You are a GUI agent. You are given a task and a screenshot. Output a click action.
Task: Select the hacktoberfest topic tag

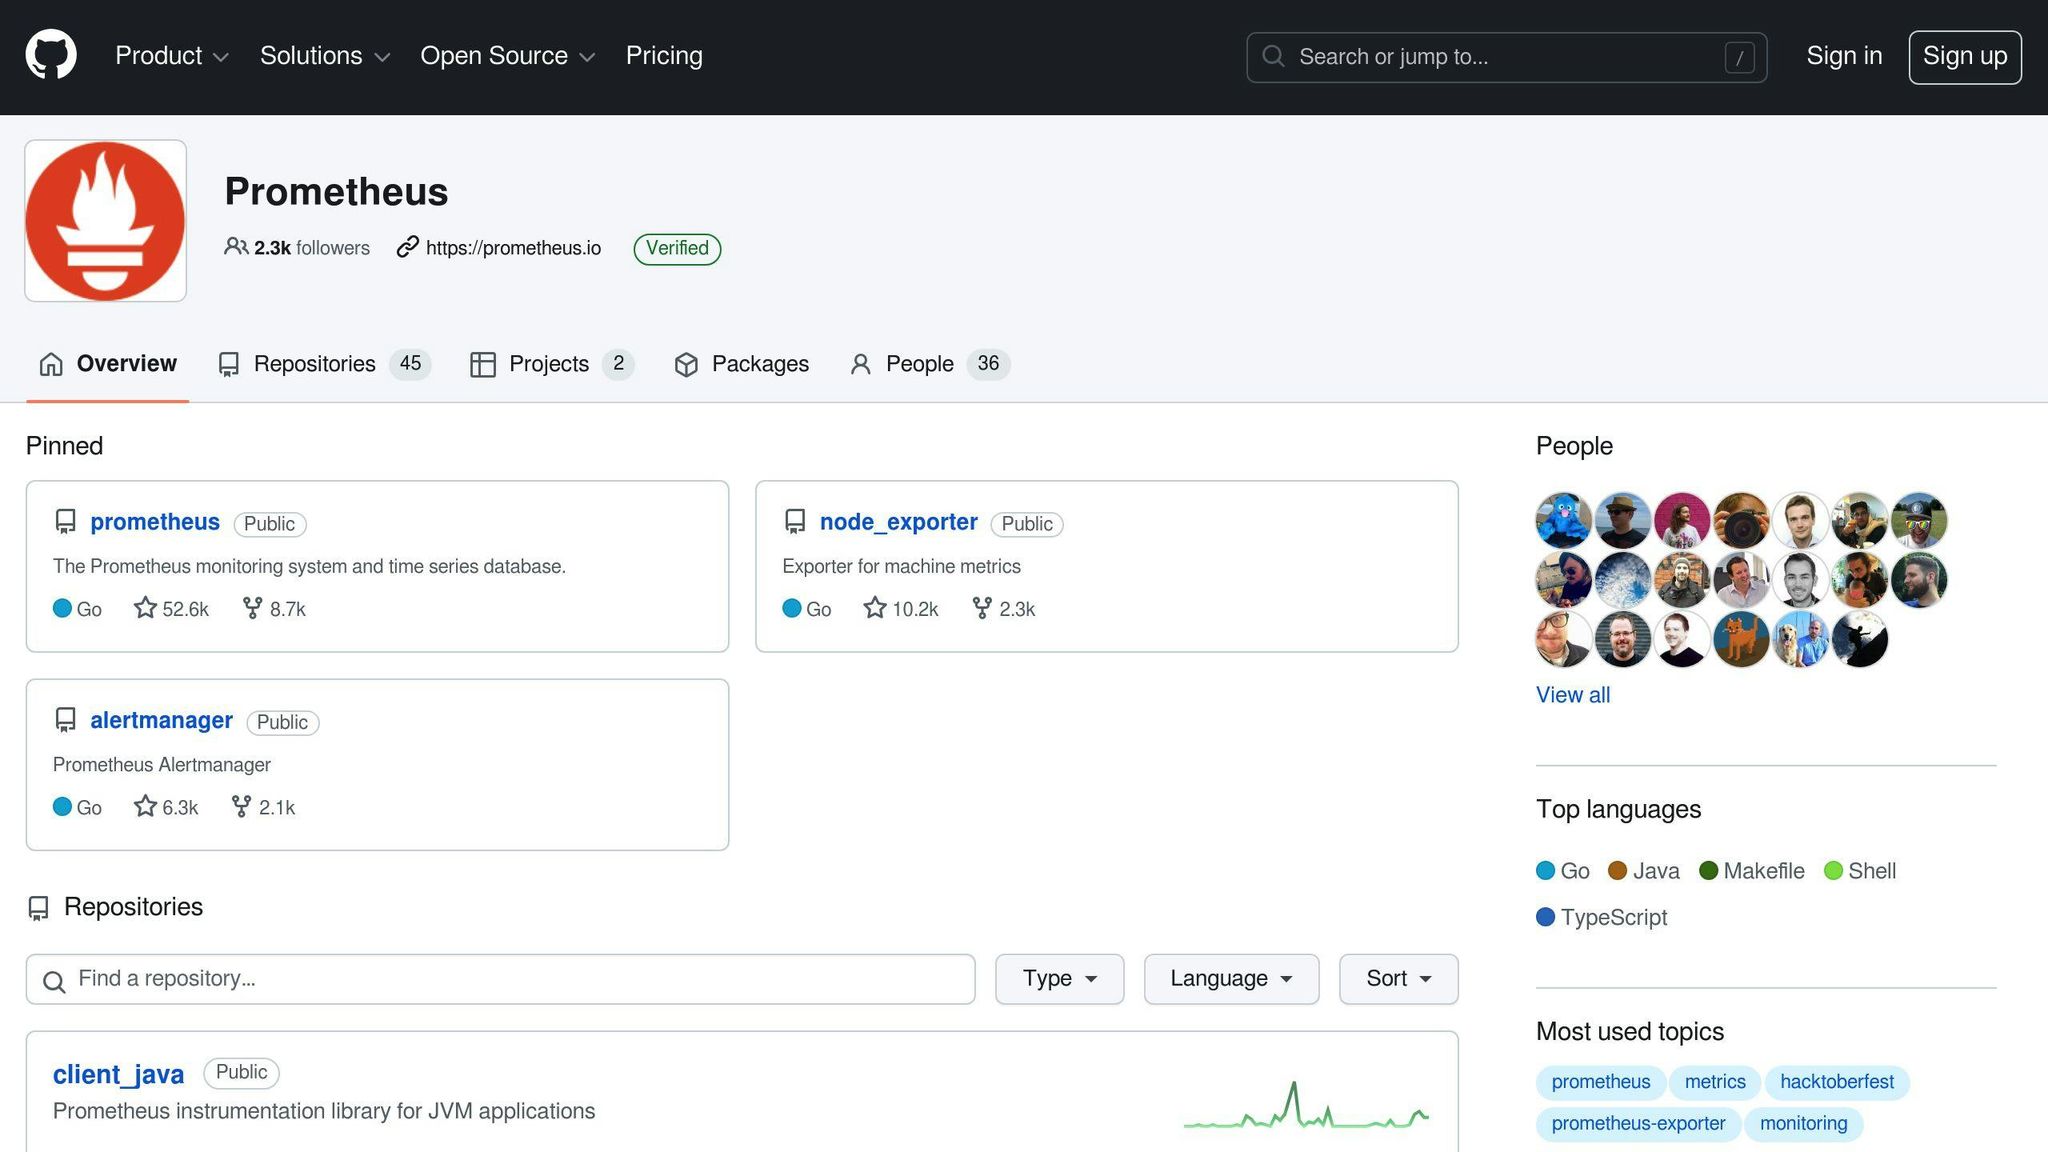click(1836, 1082)
